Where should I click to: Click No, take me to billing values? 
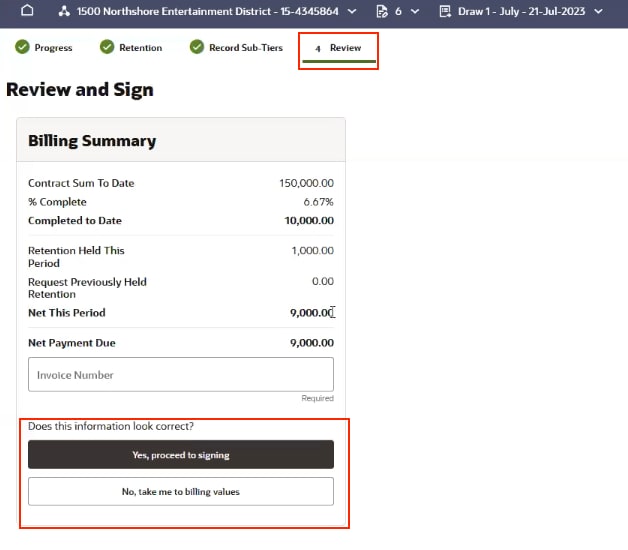(x=181, y=491)
